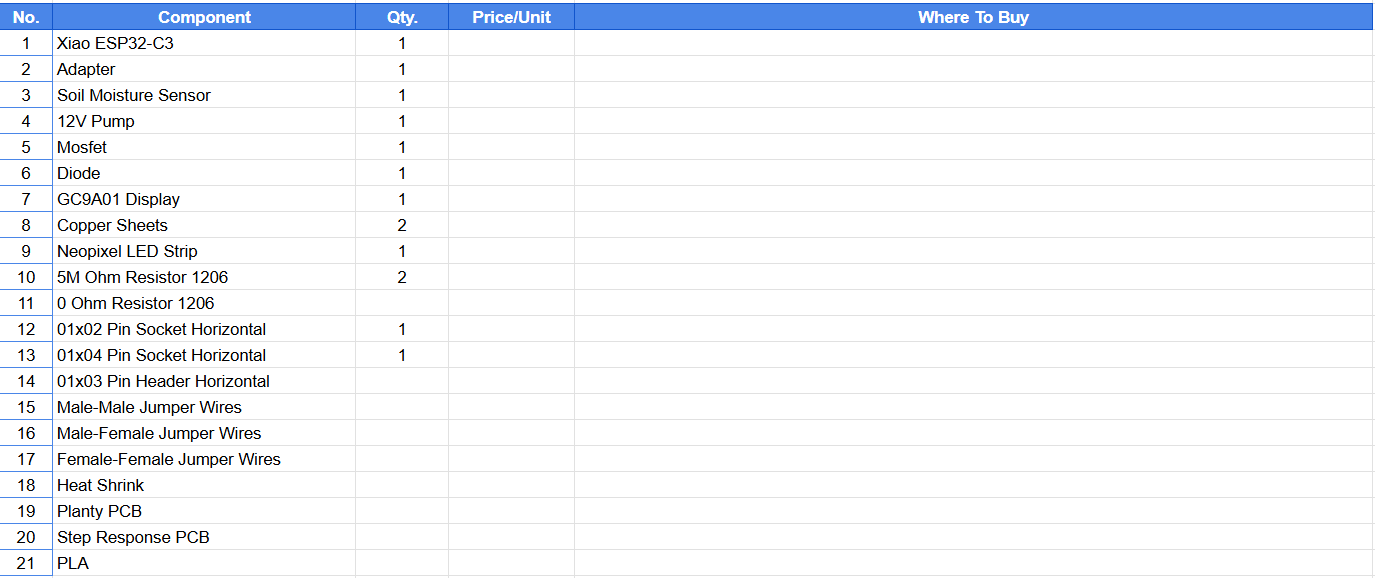This screenshot has width=1375, height=578.
Task: Select the Price/Unit cell for Diode
Action: pyautogui.click(x=511, y=173)
